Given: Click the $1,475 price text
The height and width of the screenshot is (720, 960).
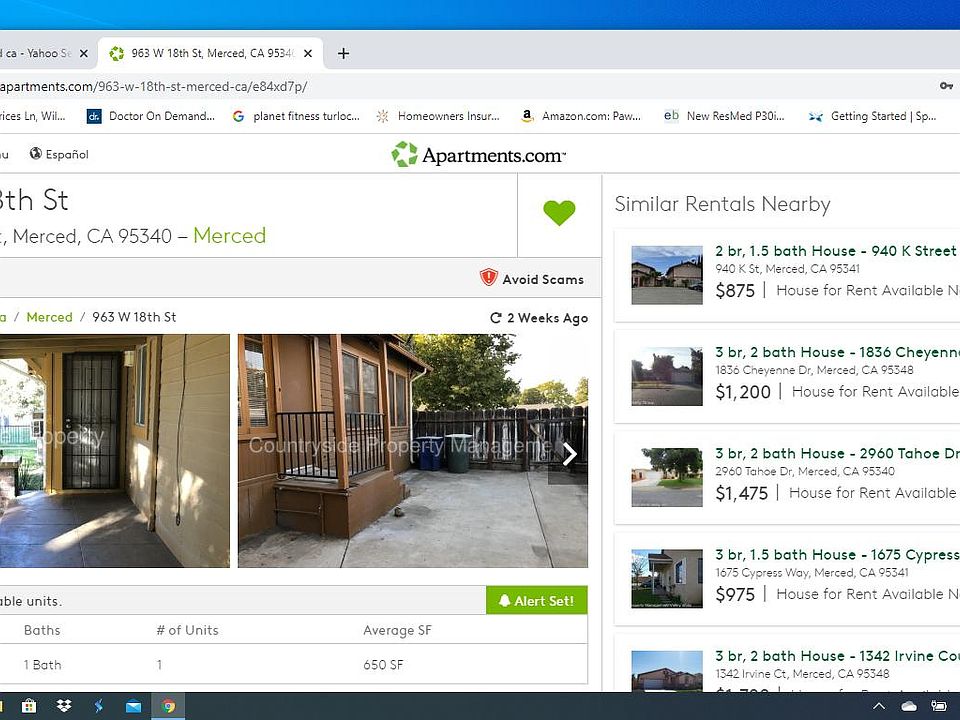Looking at the screenshot, I should (x=741, y=493).
